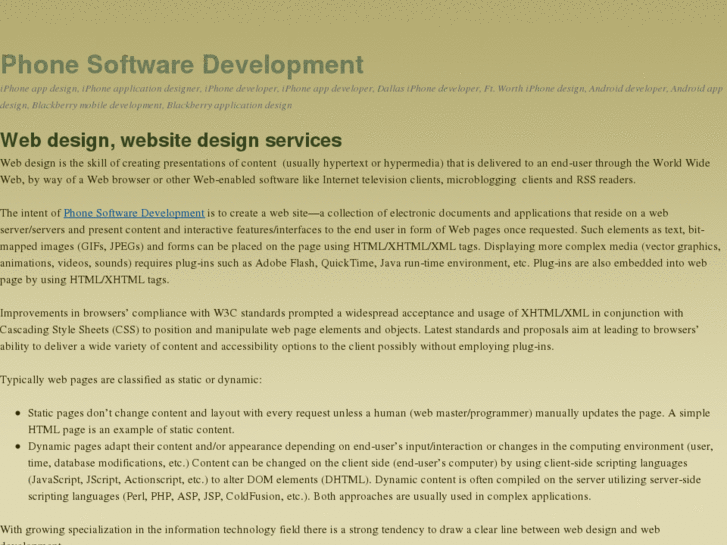727x545 pixels.
Task: Click the 'With growing specialization' paragraph
Action: [330, 534]
